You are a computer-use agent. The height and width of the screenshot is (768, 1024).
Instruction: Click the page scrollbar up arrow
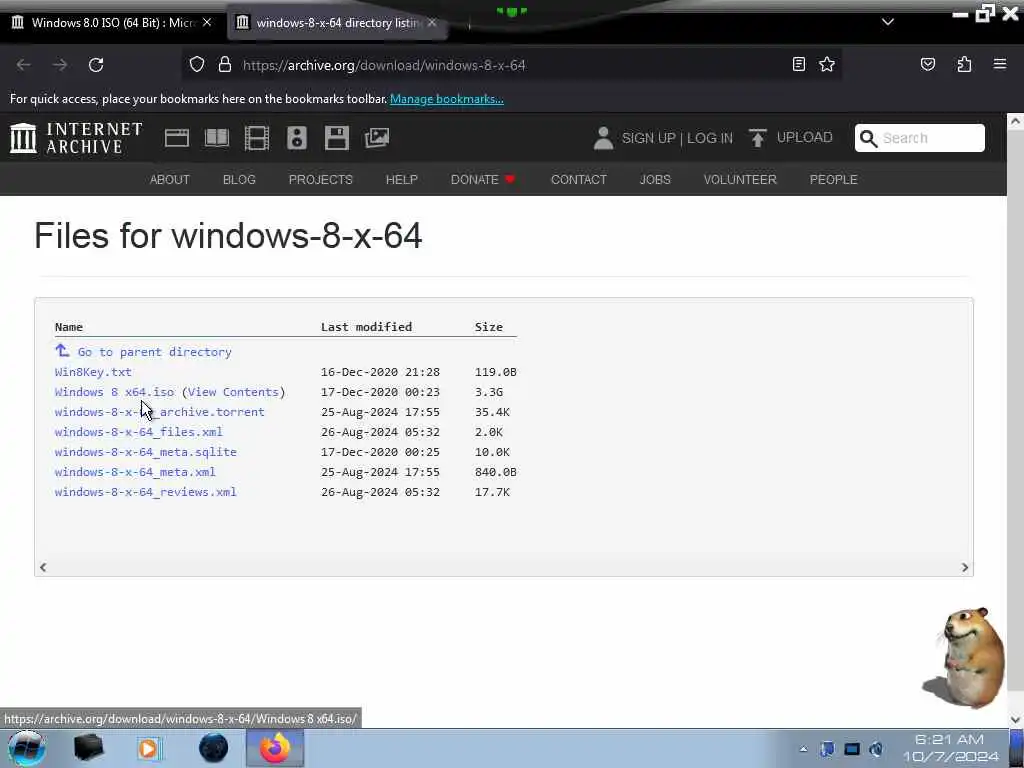pos(1015,121)
